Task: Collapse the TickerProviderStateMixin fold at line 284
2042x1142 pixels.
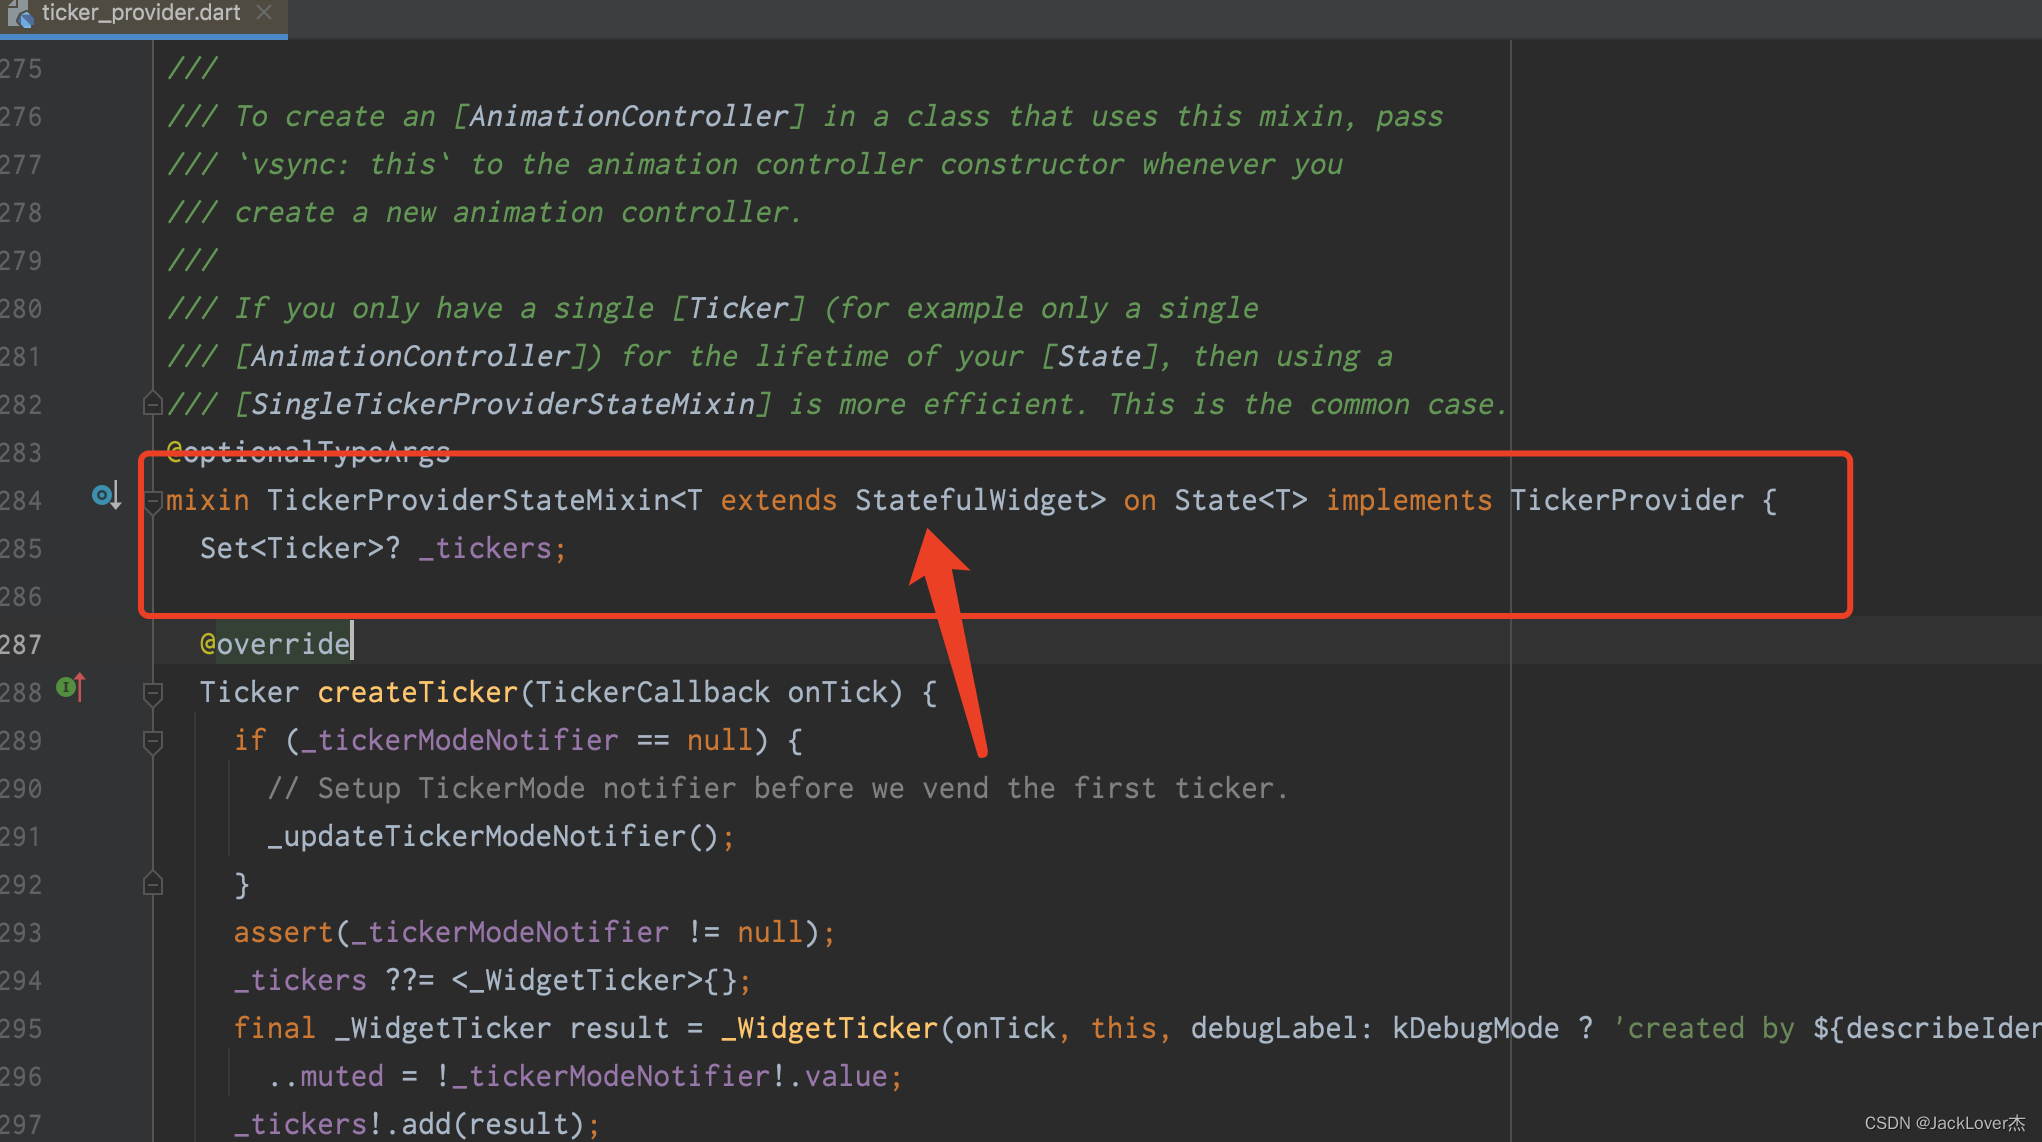Action: pyautogui.click(x=153, y=501)
